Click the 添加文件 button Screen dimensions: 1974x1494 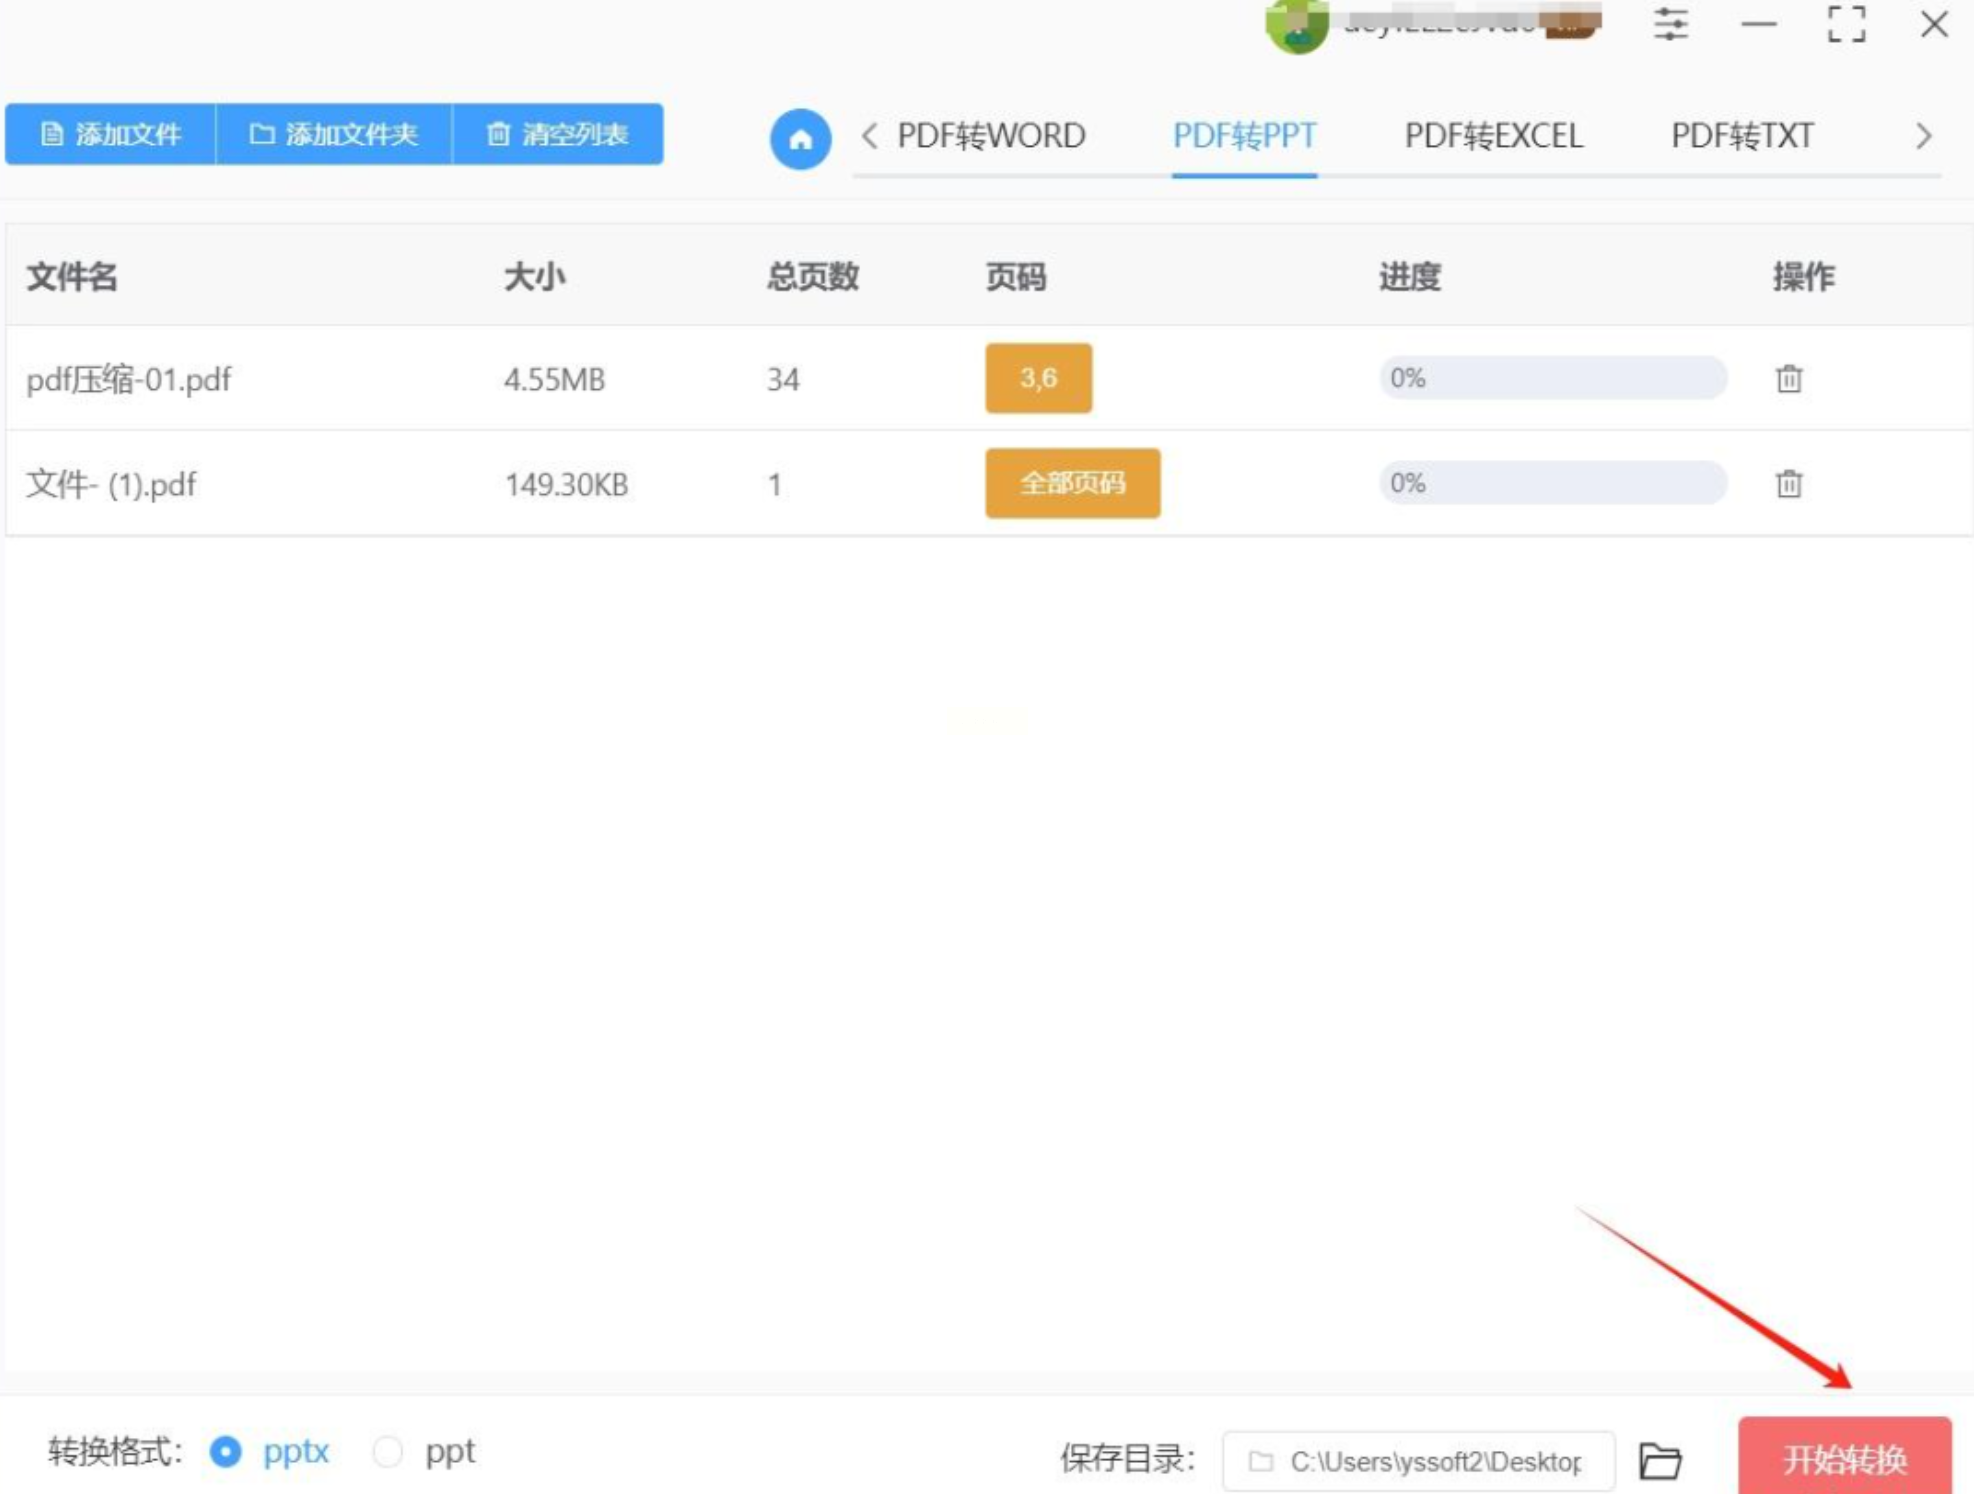tap(111, 134)
